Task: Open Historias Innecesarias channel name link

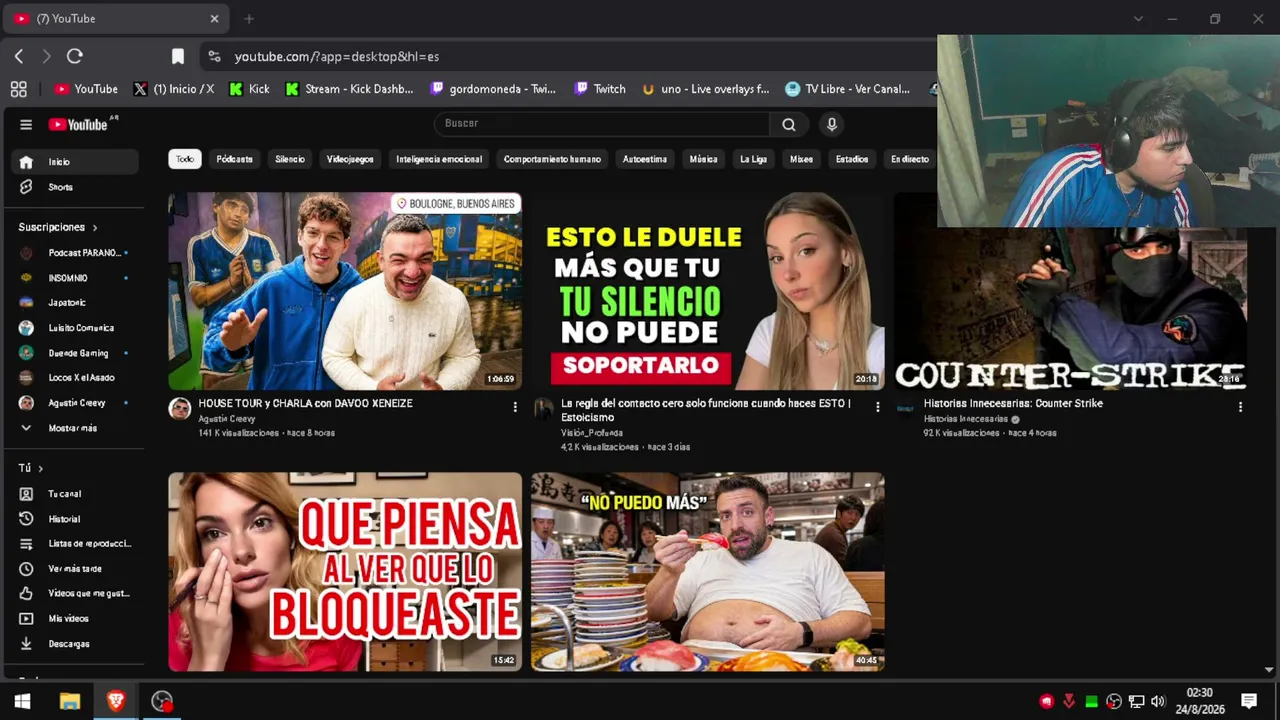Action: point(966,419)
